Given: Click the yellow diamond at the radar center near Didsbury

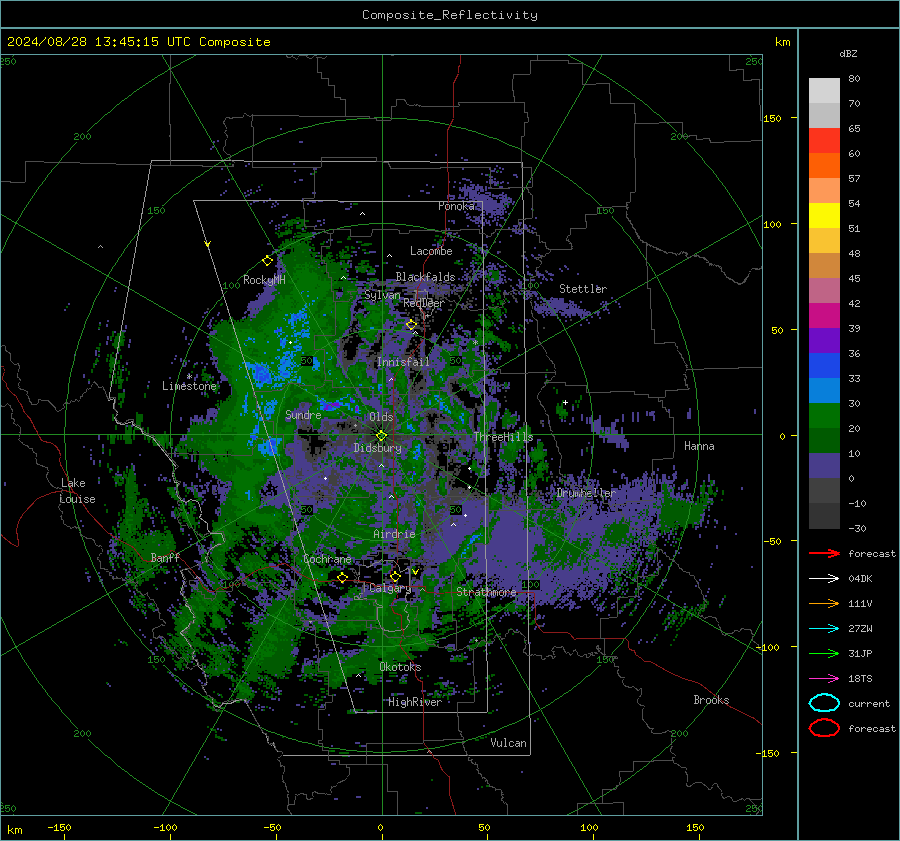Looking at the screenshot, I should pyautogui.click(x=381, y=436).
